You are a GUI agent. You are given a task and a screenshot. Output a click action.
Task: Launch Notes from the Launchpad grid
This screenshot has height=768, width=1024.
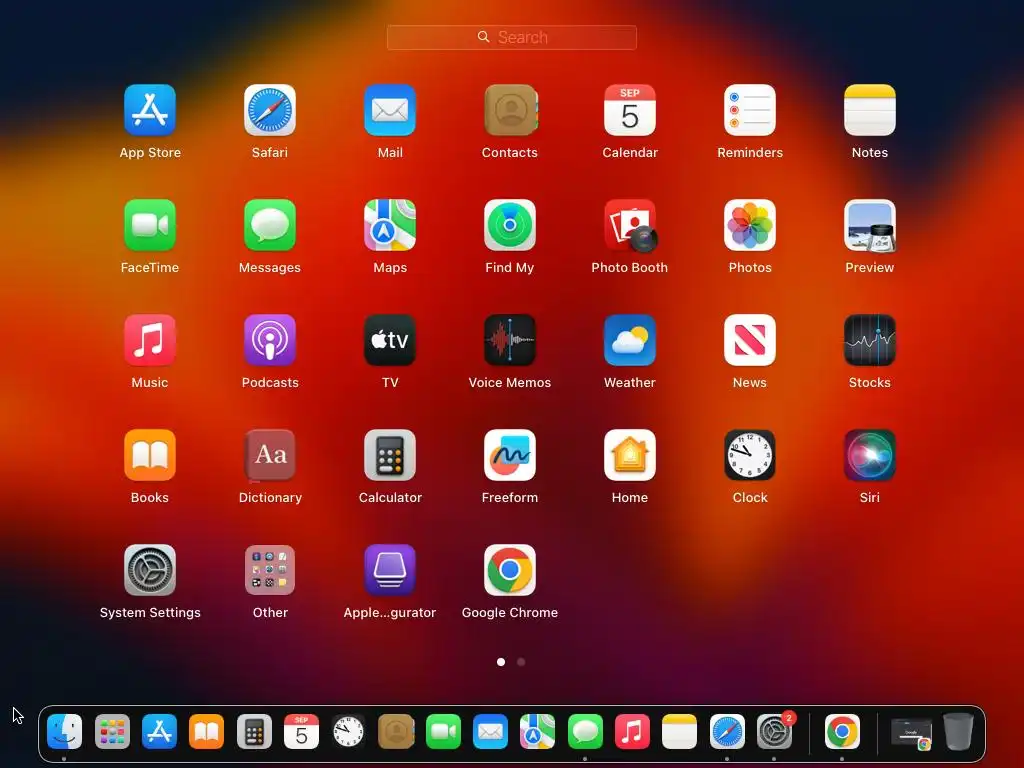pos(870,110)
